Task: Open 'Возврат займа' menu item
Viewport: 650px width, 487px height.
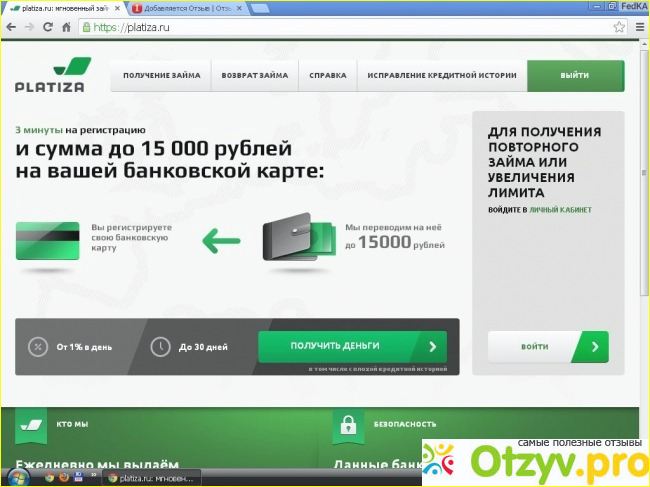Action: pos(255,76)
